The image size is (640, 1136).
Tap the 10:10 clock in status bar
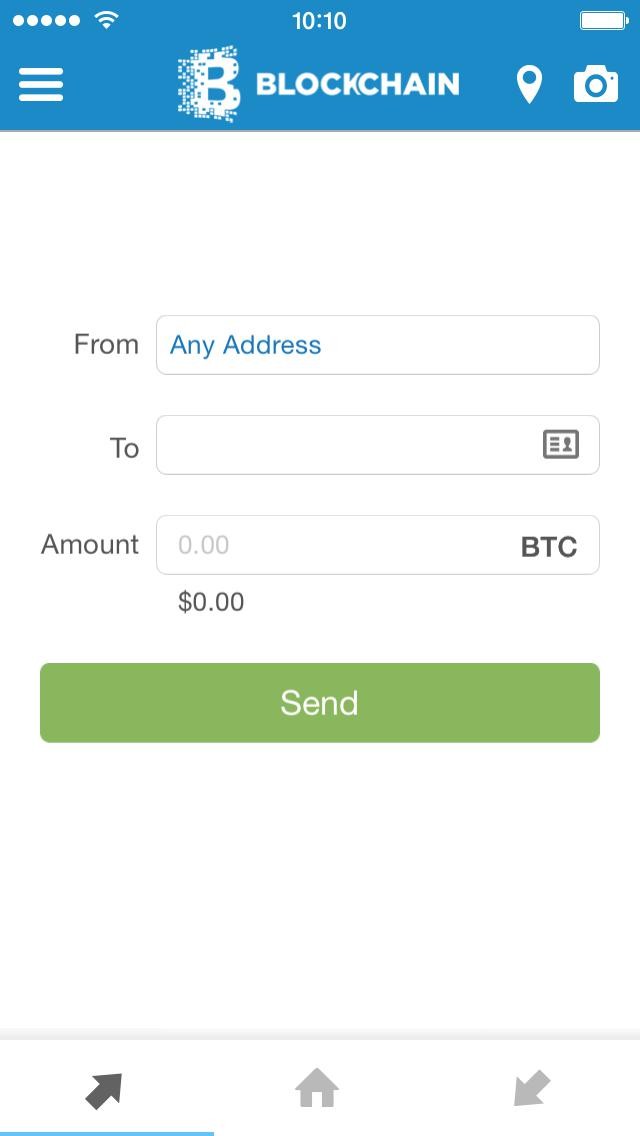point(319,21)
